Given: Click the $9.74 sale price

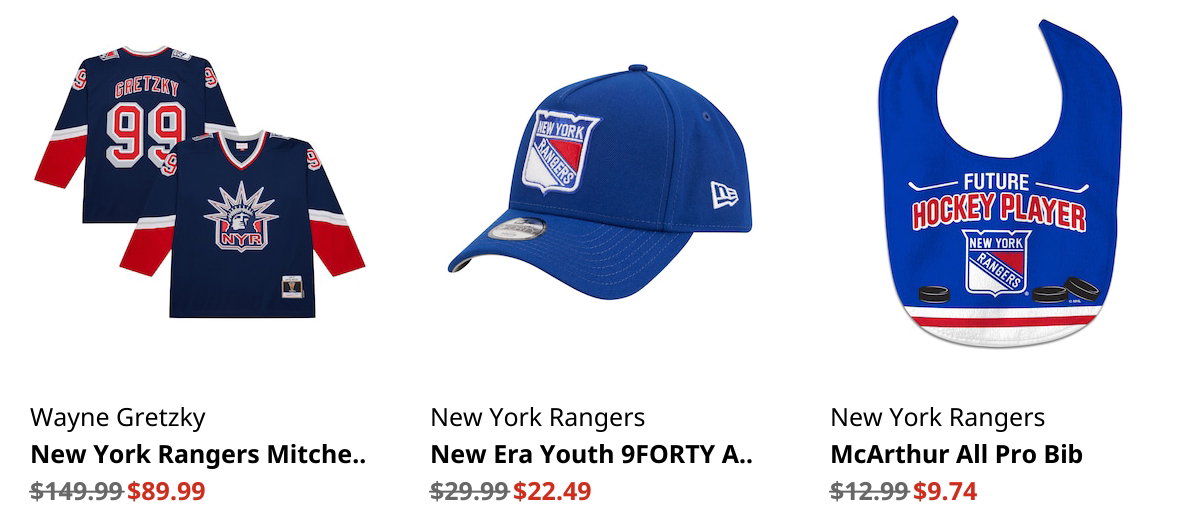Looking at the screenshot, I should point(945,492).
